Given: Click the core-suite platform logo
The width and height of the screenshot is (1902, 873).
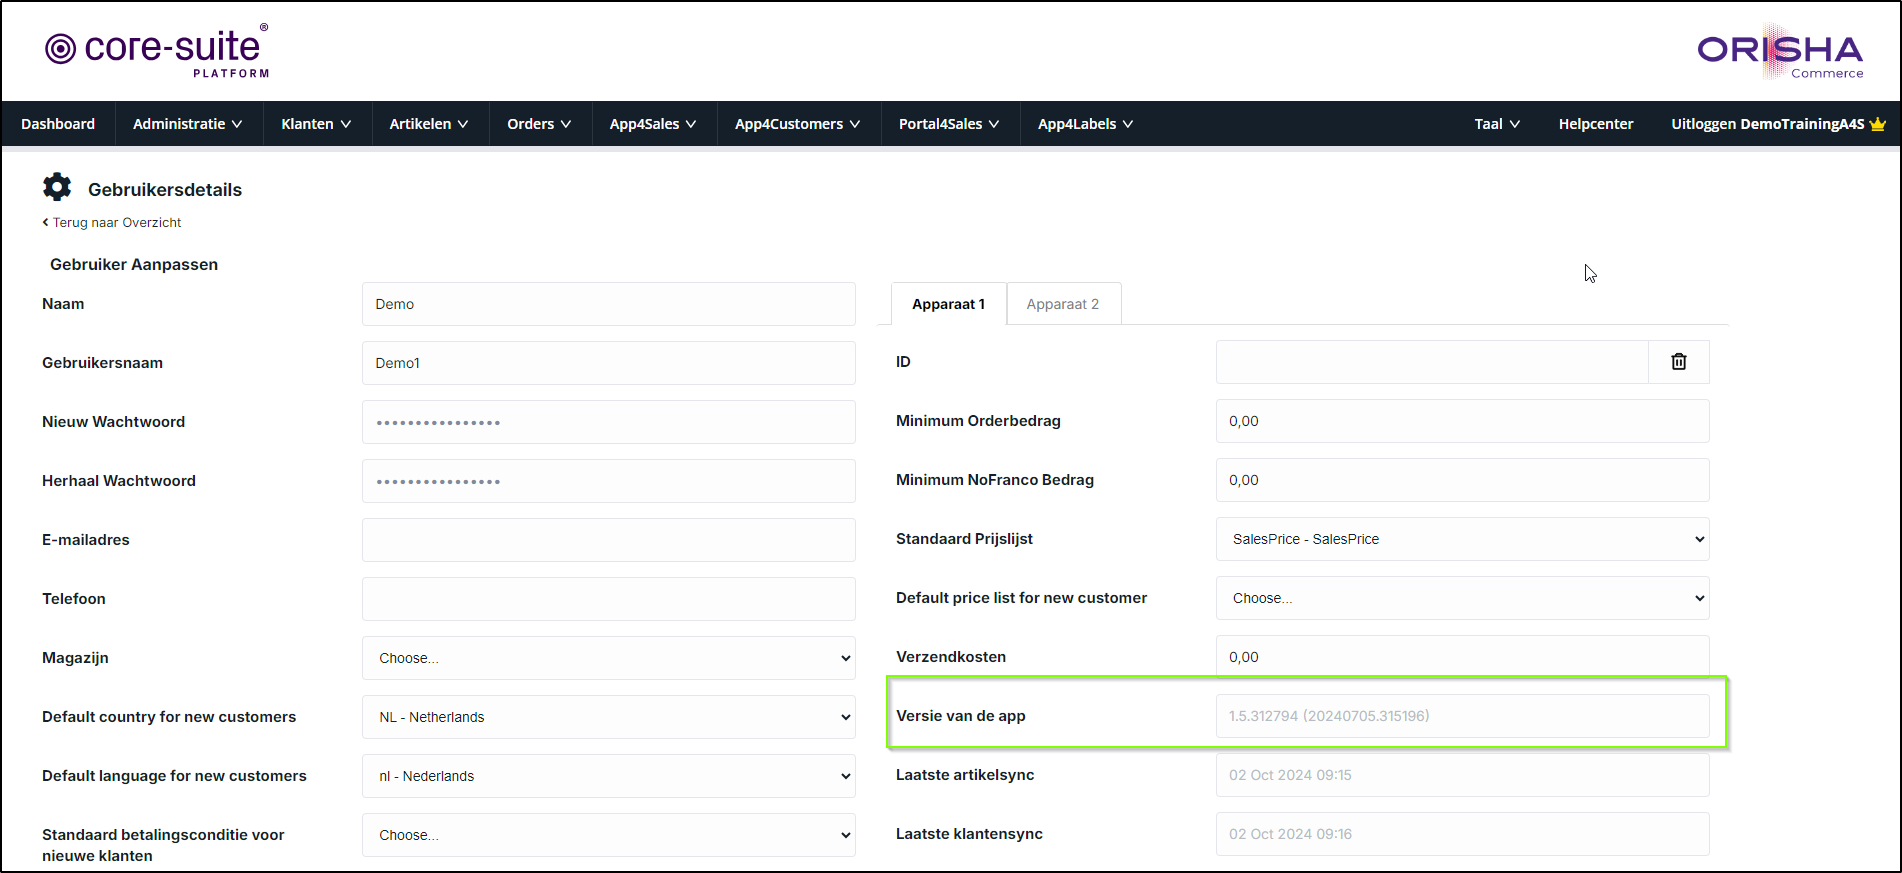Looking at the screenshot, I should [x=157, y=51].
